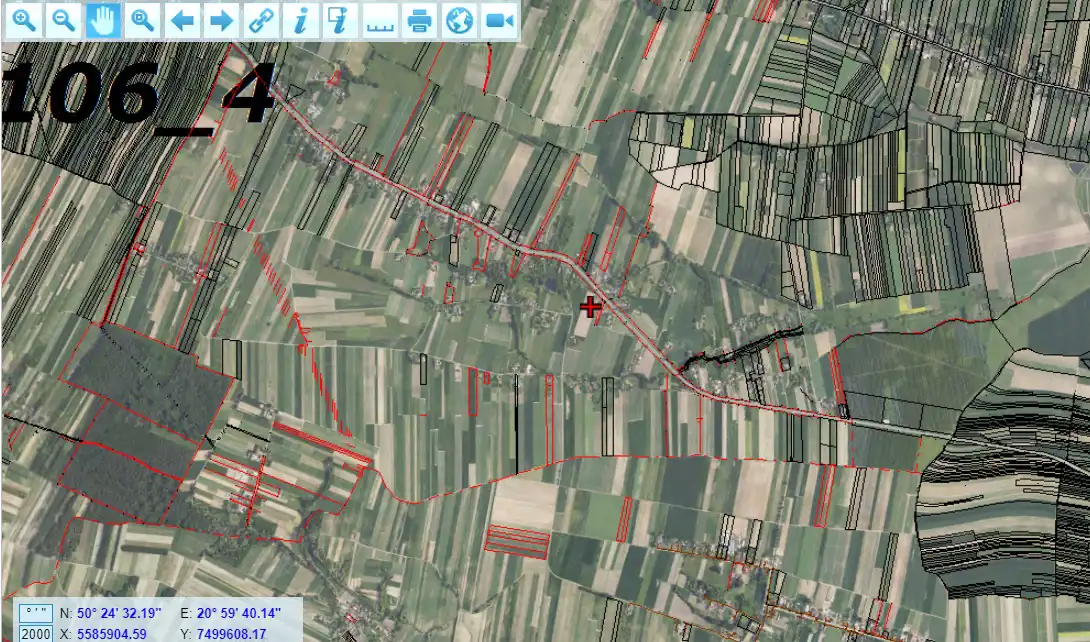Activate the measure ruler tool
This screenshot has height=642, width=1090.
(380, 20)
